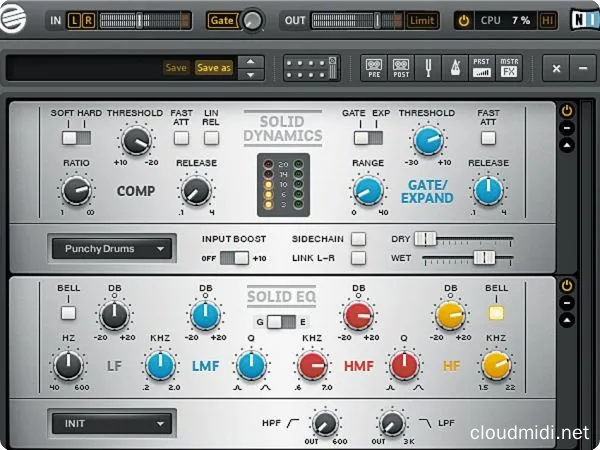Viewport: 600px width, 450px height.
Task: Toggle the PRE tapedeck icon
Action: (374, 68)
